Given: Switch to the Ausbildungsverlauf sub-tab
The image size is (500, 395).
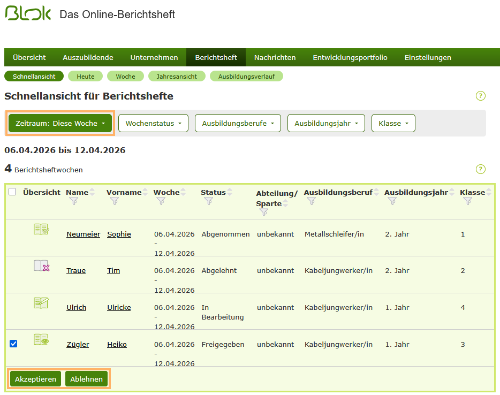Looking at the screenshot, I should [246, 76].
